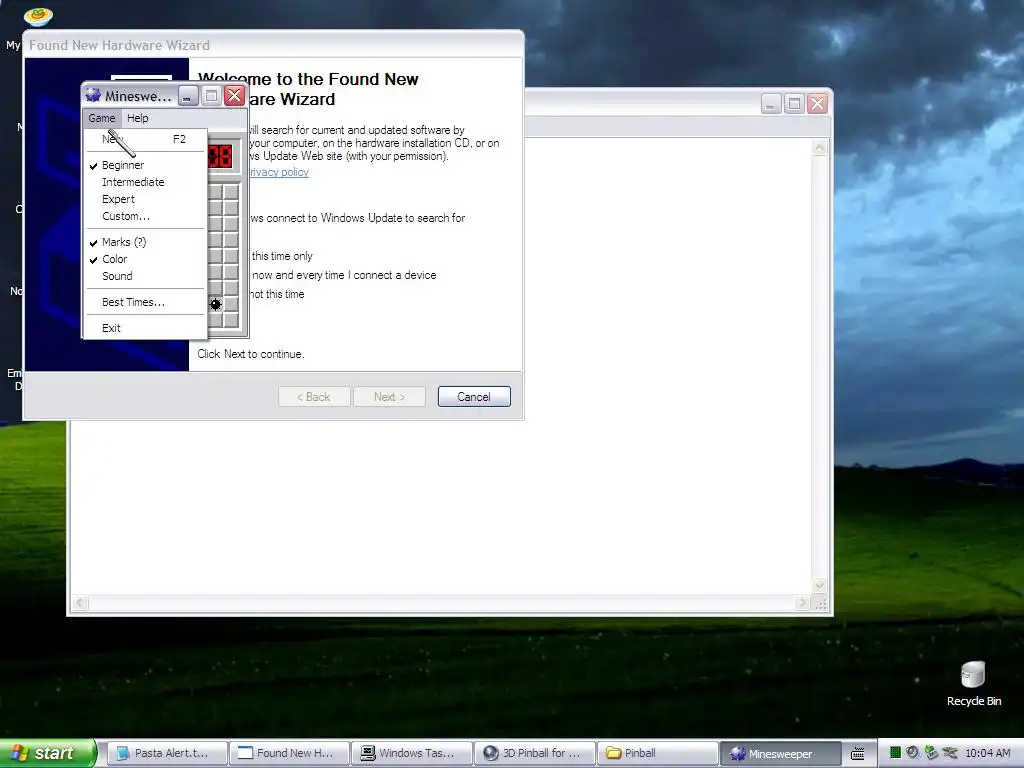Switch to Found New Hardware taskbar button

click(x=289, y=753)
